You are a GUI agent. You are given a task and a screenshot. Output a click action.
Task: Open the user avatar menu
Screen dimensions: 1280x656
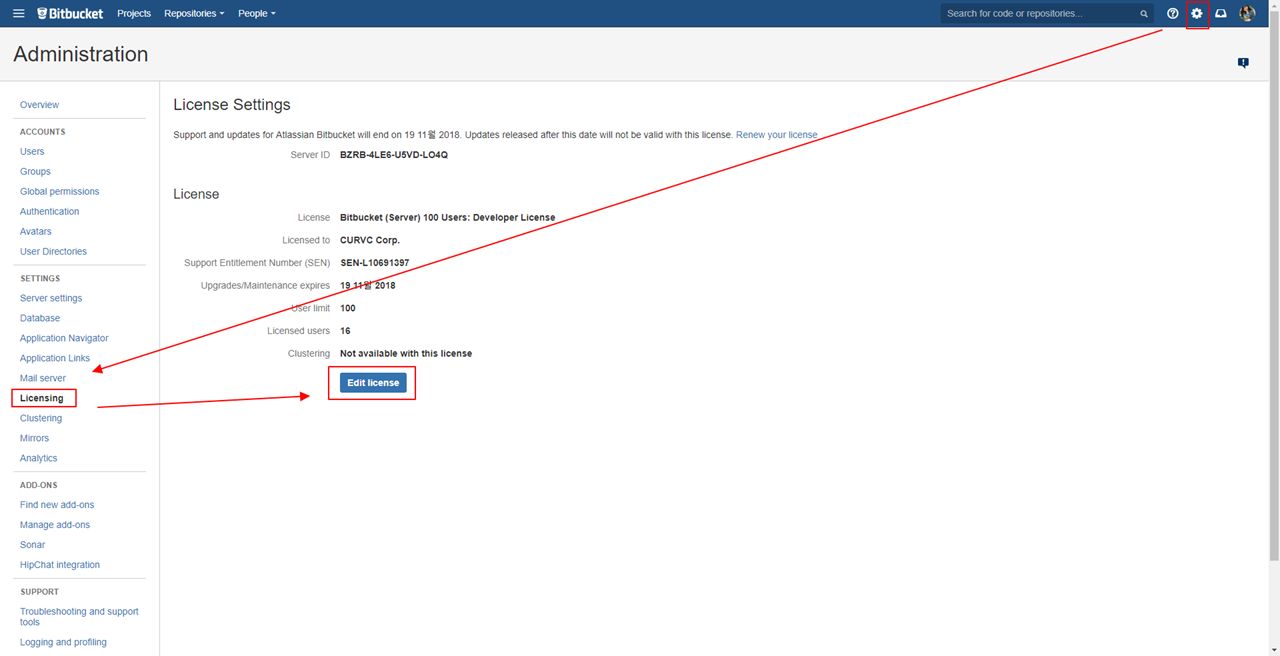pyautogui.click(x=1247, y=14)
